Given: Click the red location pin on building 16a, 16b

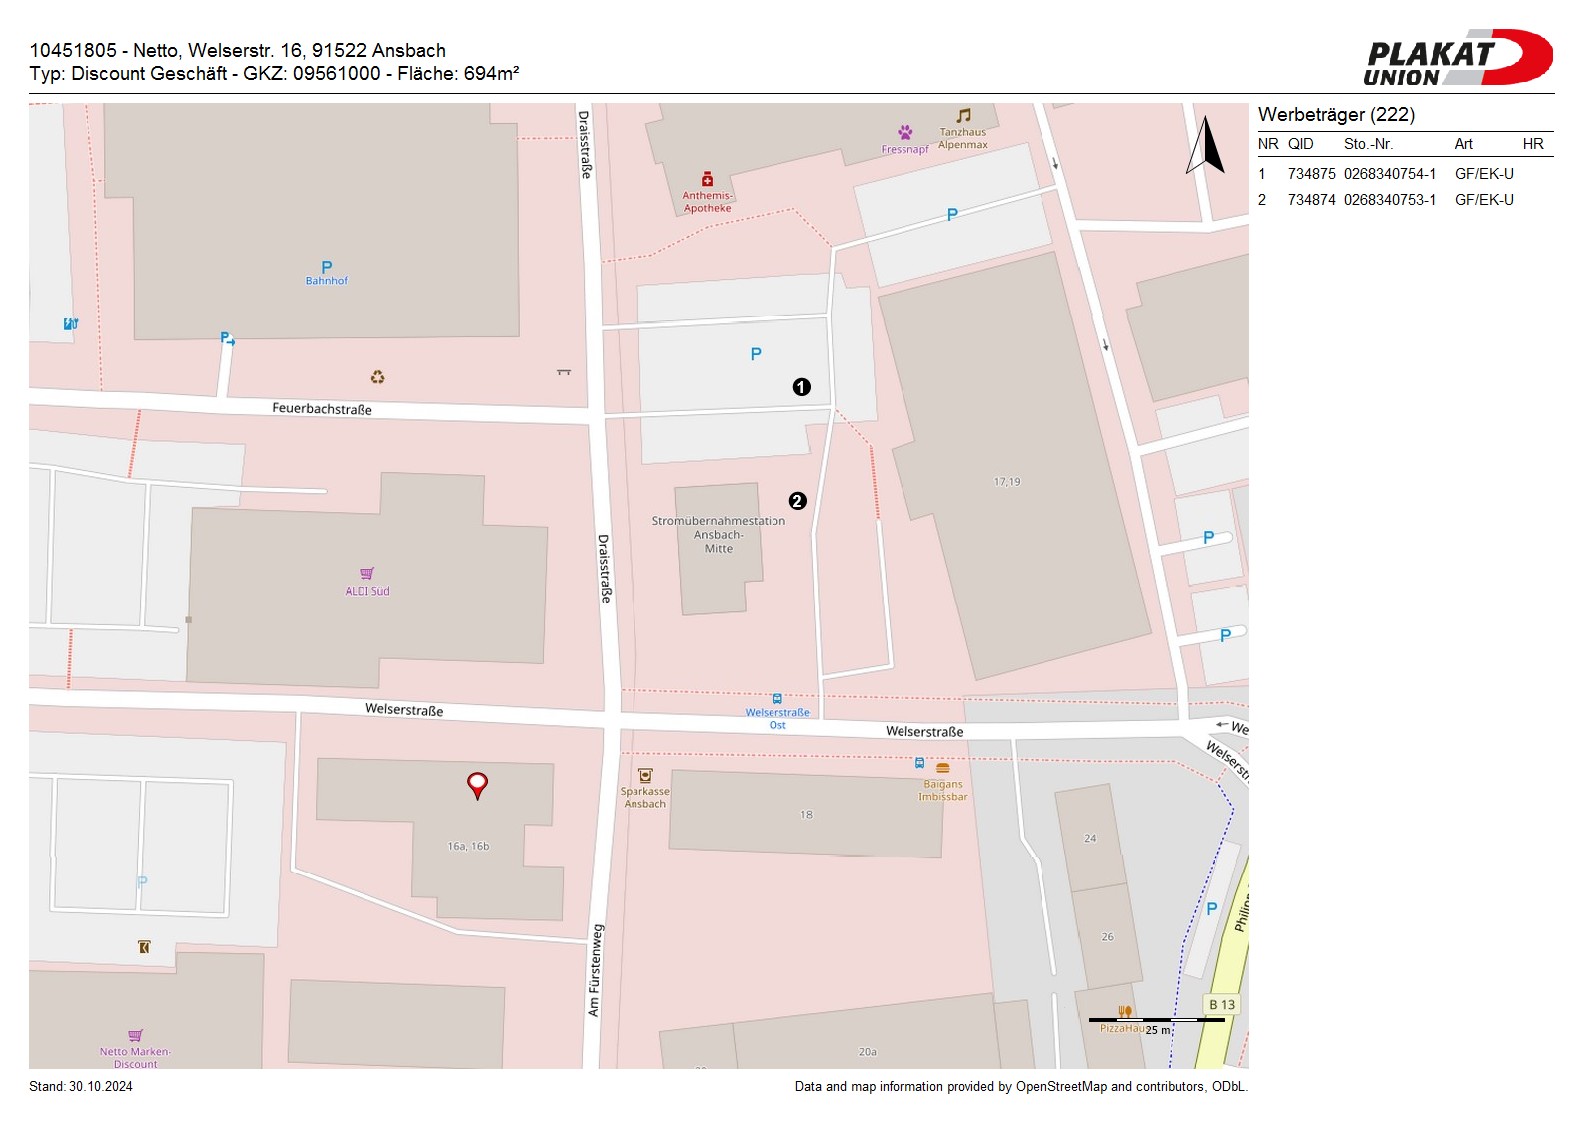Looking at the screenshot, I should 478,785.
